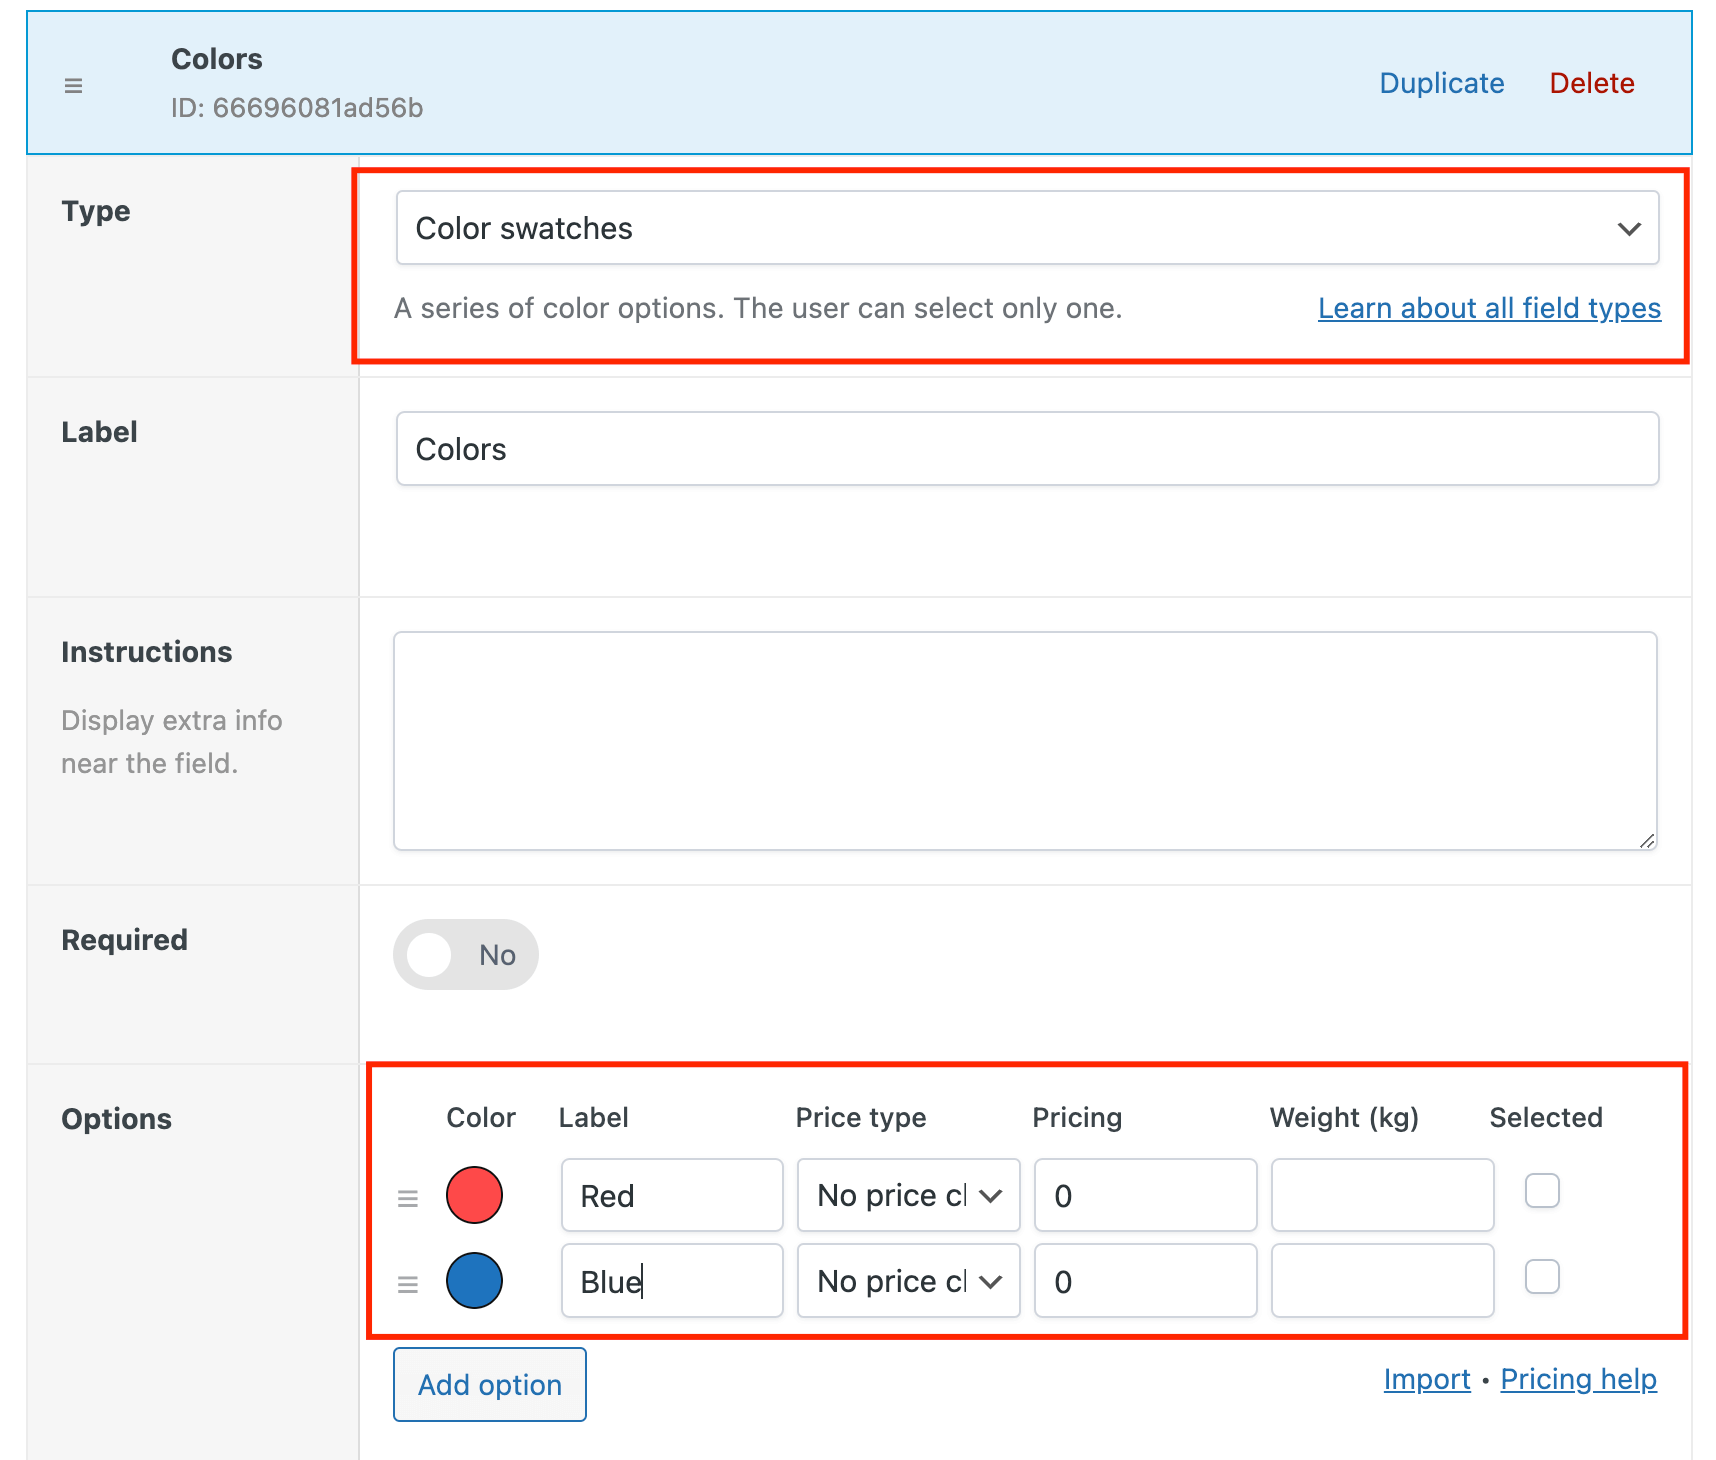This screenshot has height=1460, width=1716.
Task: Open the Pricing help link
Action: click(1578, 1379)
